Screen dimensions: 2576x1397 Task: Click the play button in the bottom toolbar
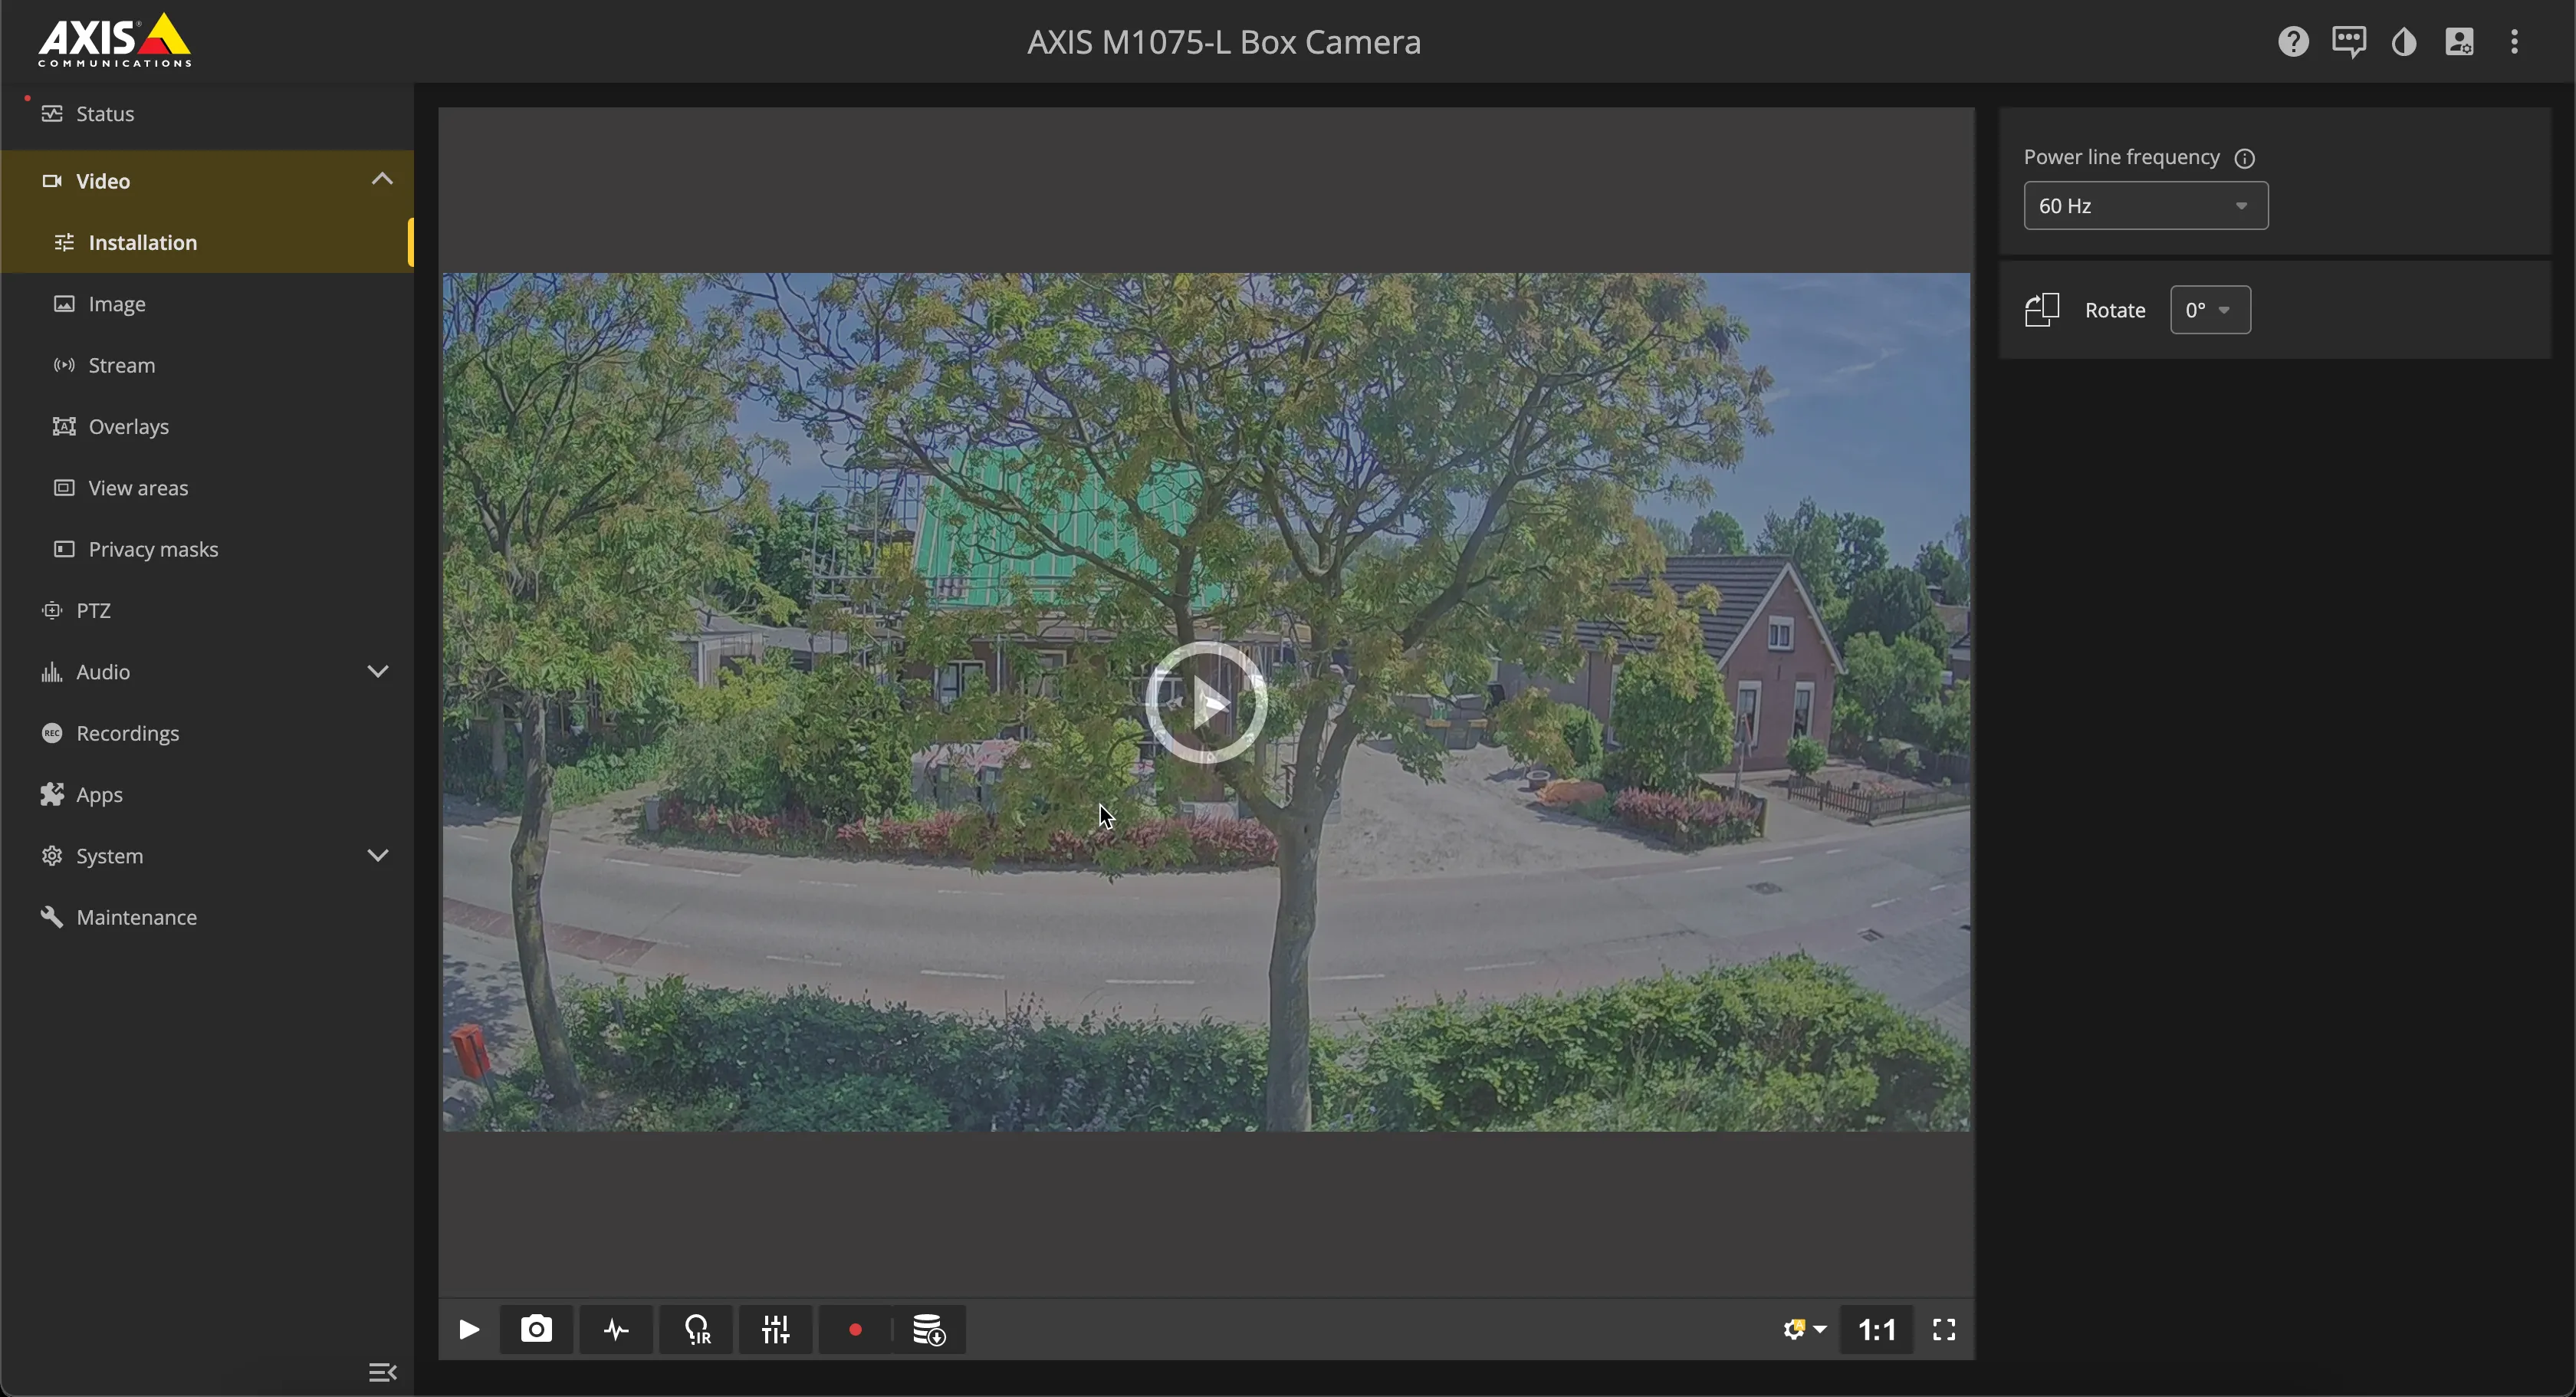click(x=468, y=1329)
